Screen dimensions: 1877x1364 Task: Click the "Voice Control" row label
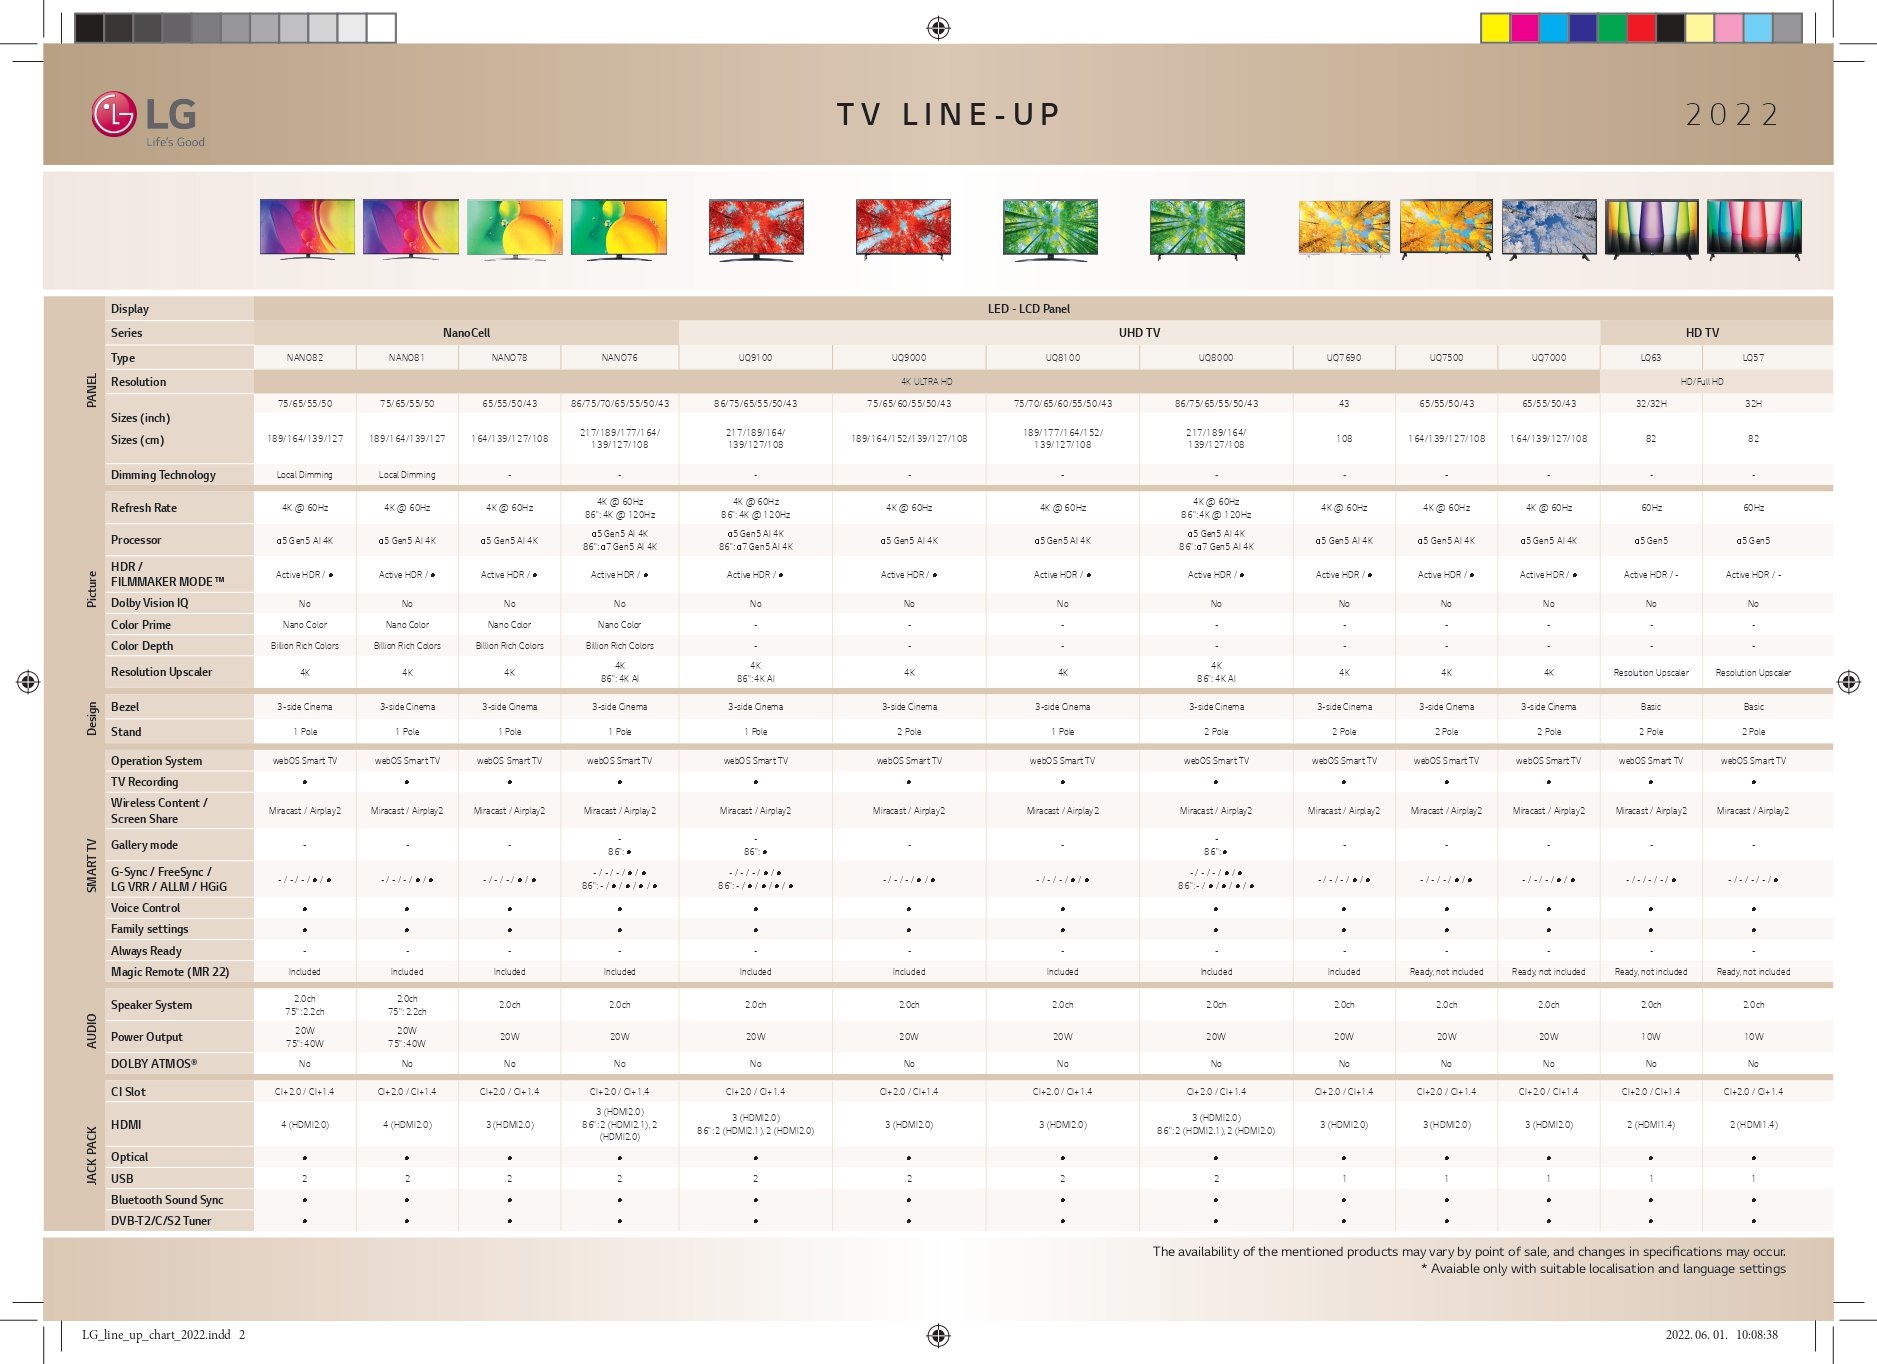click(145, 908)
